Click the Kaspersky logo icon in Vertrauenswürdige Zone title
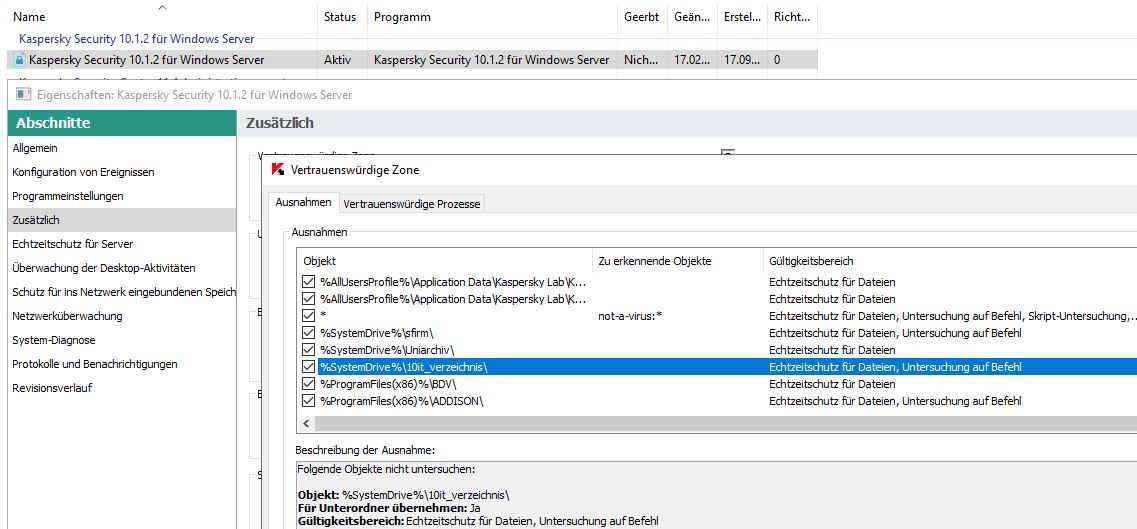This screenshot has height=529, width=1137. click(x=276, y=170)
